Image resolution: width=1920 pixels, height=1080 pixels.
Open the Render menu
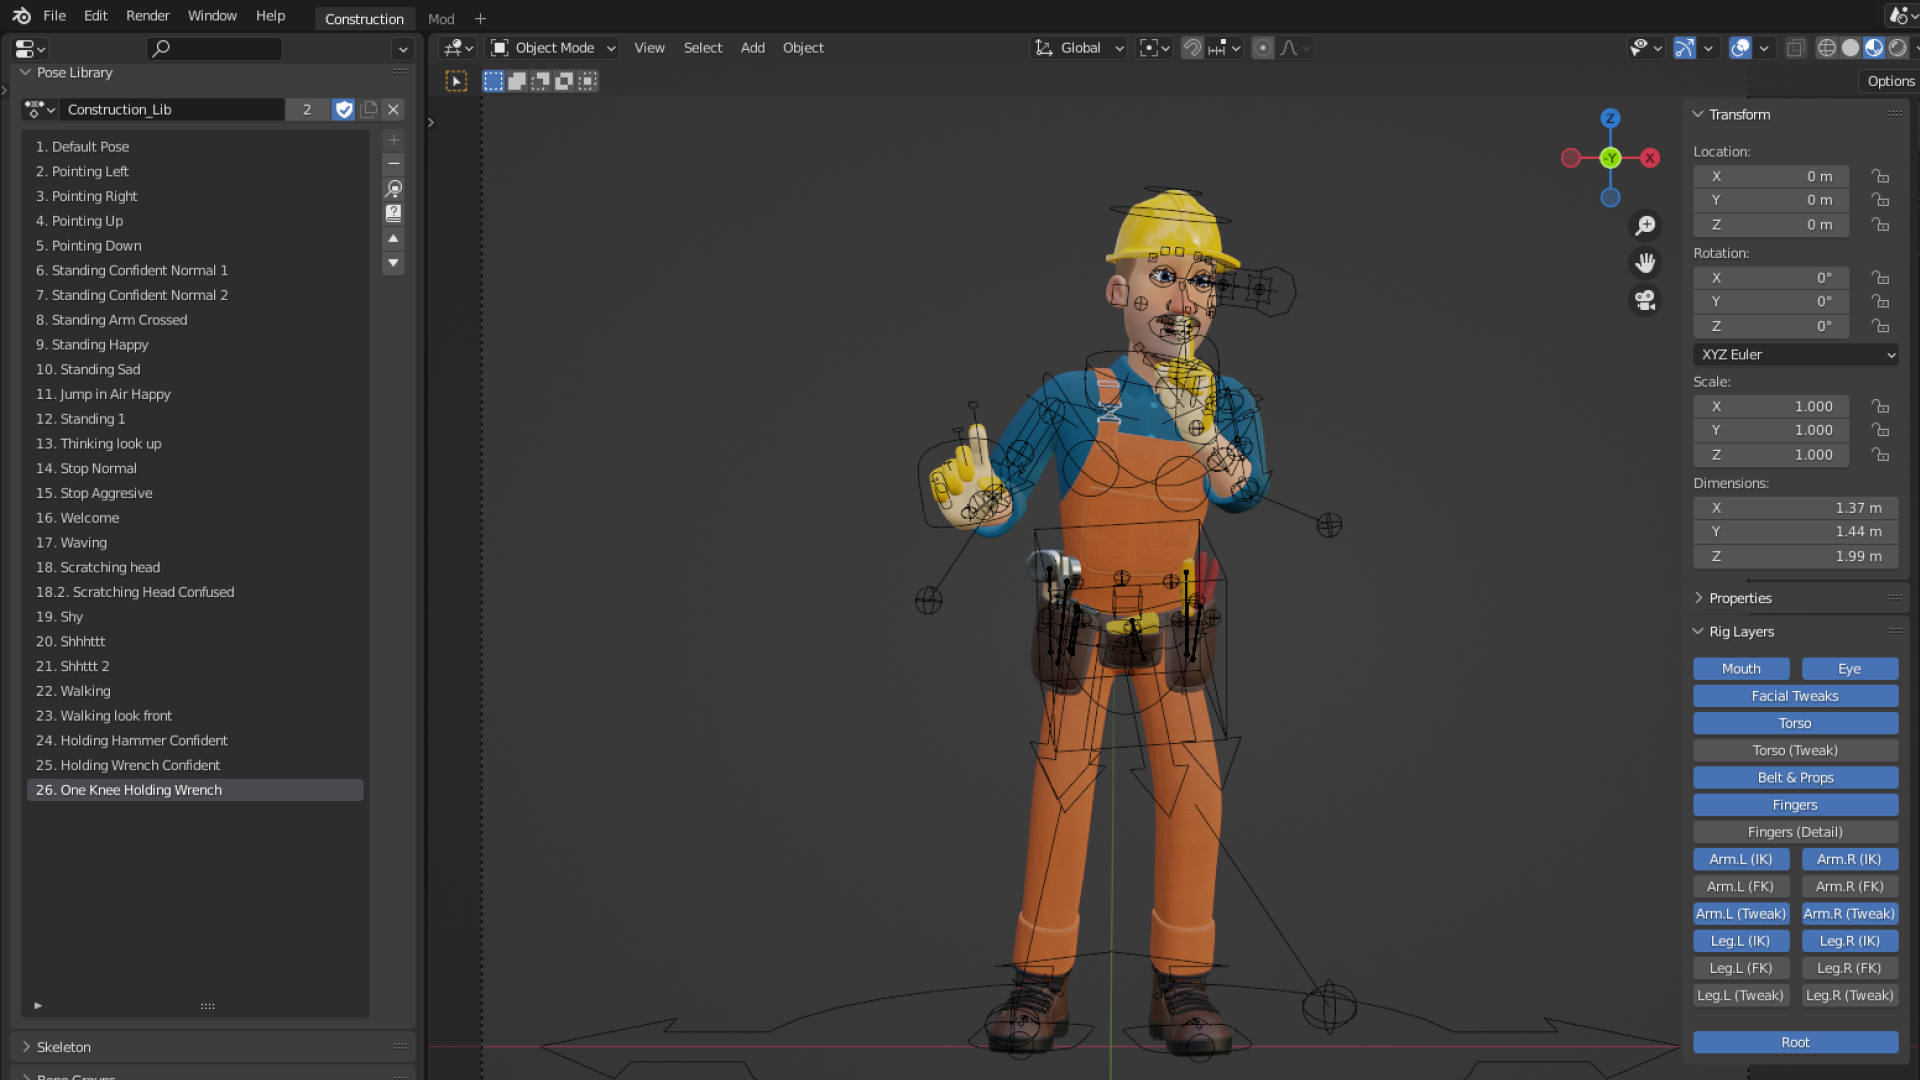click(147, 16)
